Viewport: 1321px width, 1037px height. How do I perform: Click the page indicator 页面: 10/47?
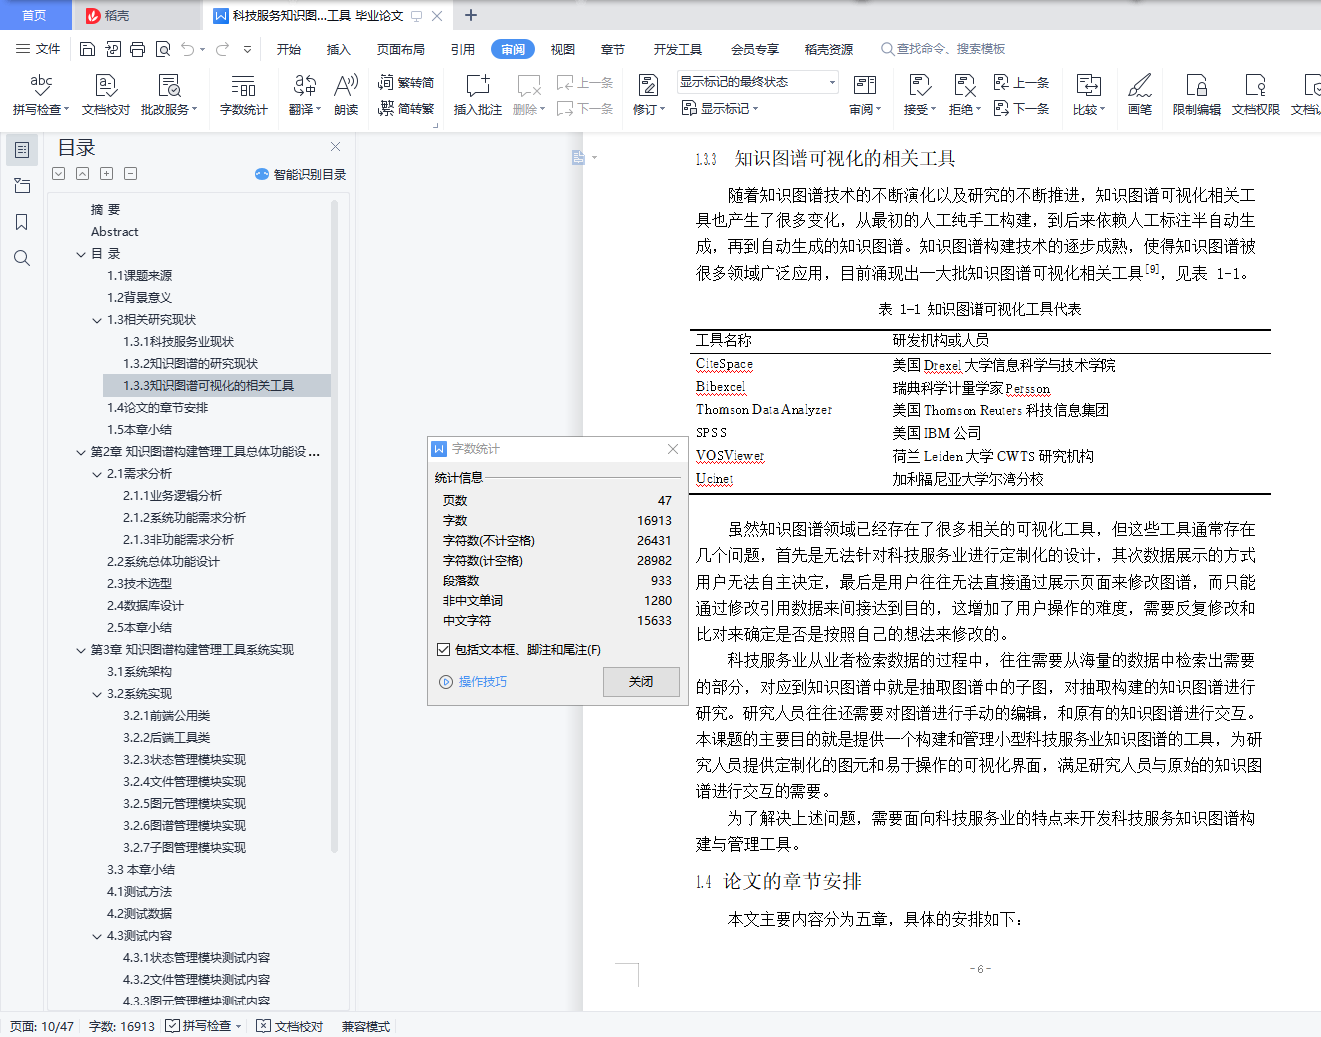(42, 1026)
